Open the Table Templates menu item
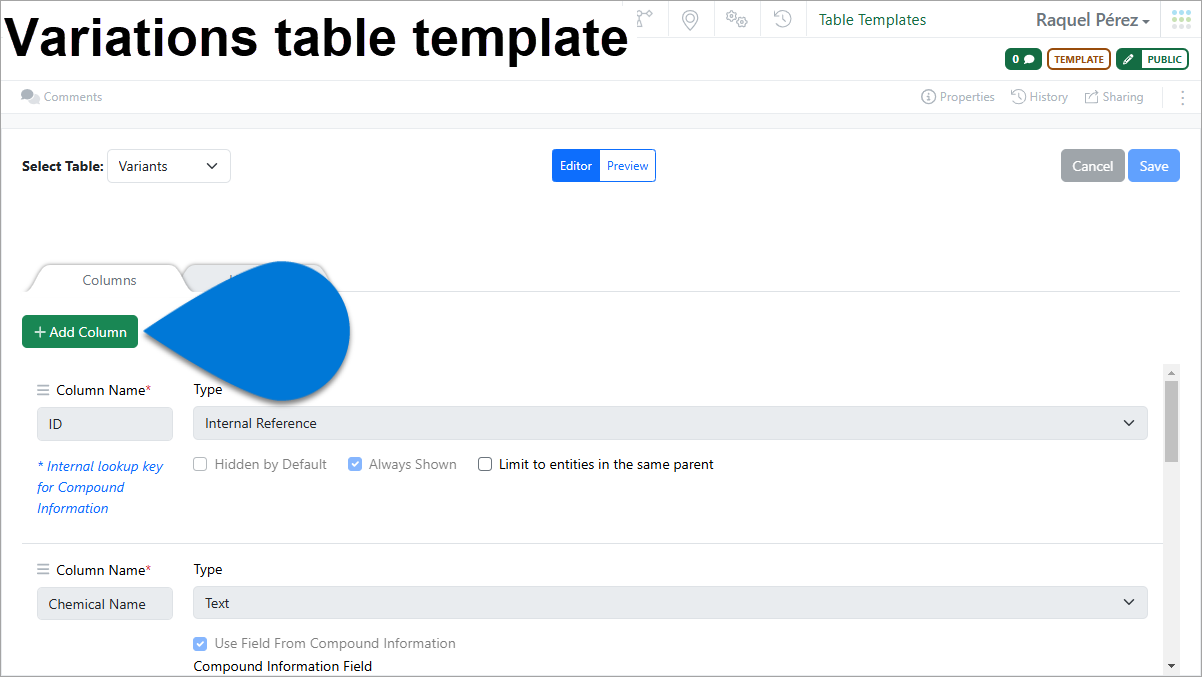 872,19
